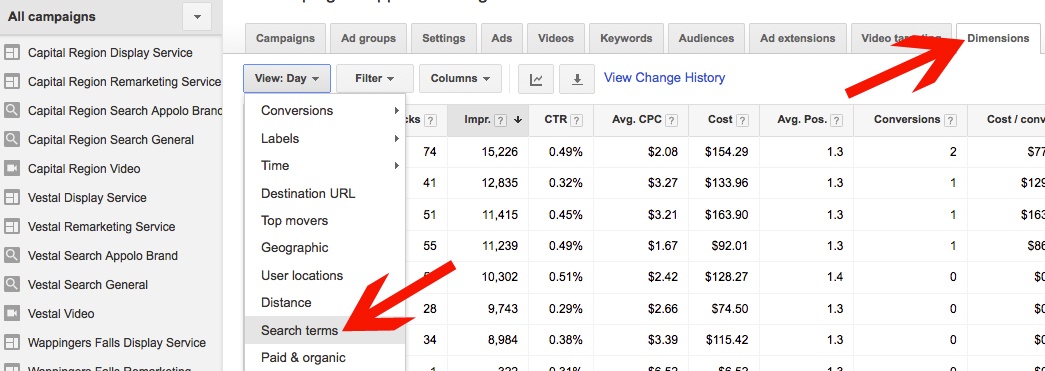Open the Filter dropdown

click(375, 79)
